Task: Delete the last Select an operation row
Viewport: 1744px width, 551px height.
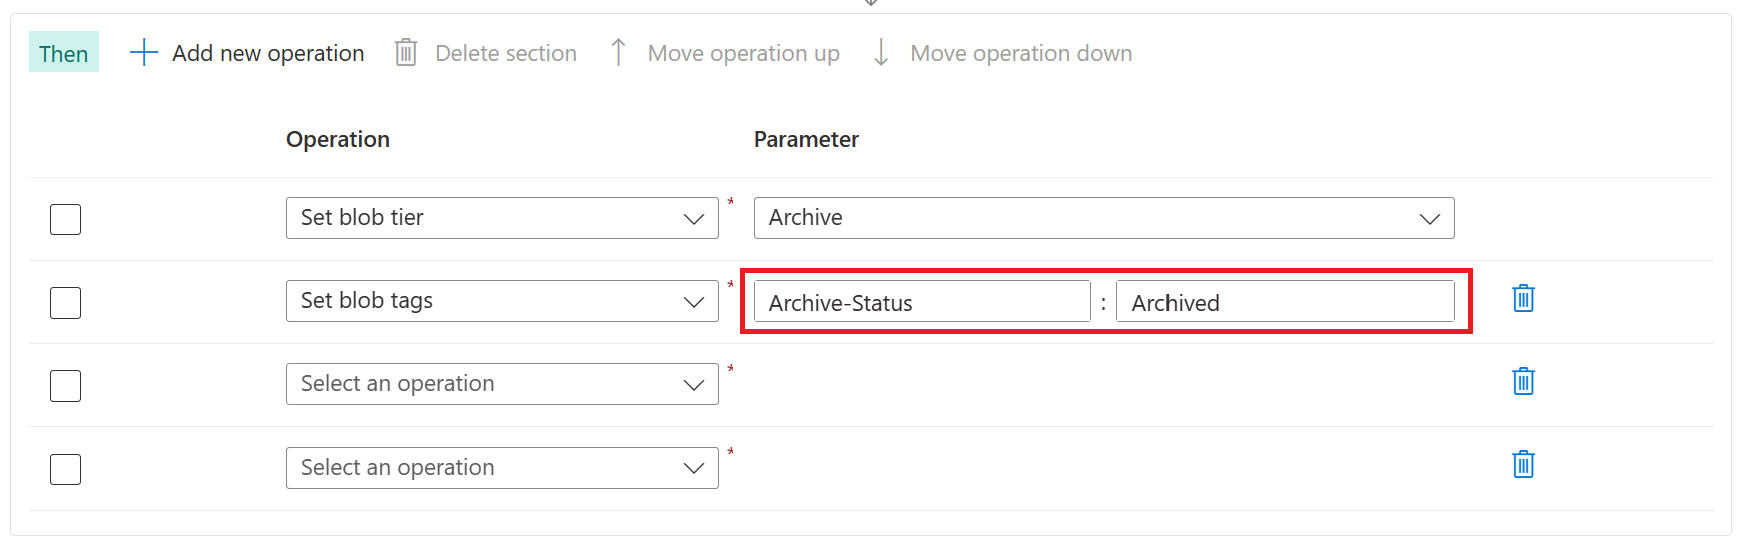Action: [x=1523, y=464]
